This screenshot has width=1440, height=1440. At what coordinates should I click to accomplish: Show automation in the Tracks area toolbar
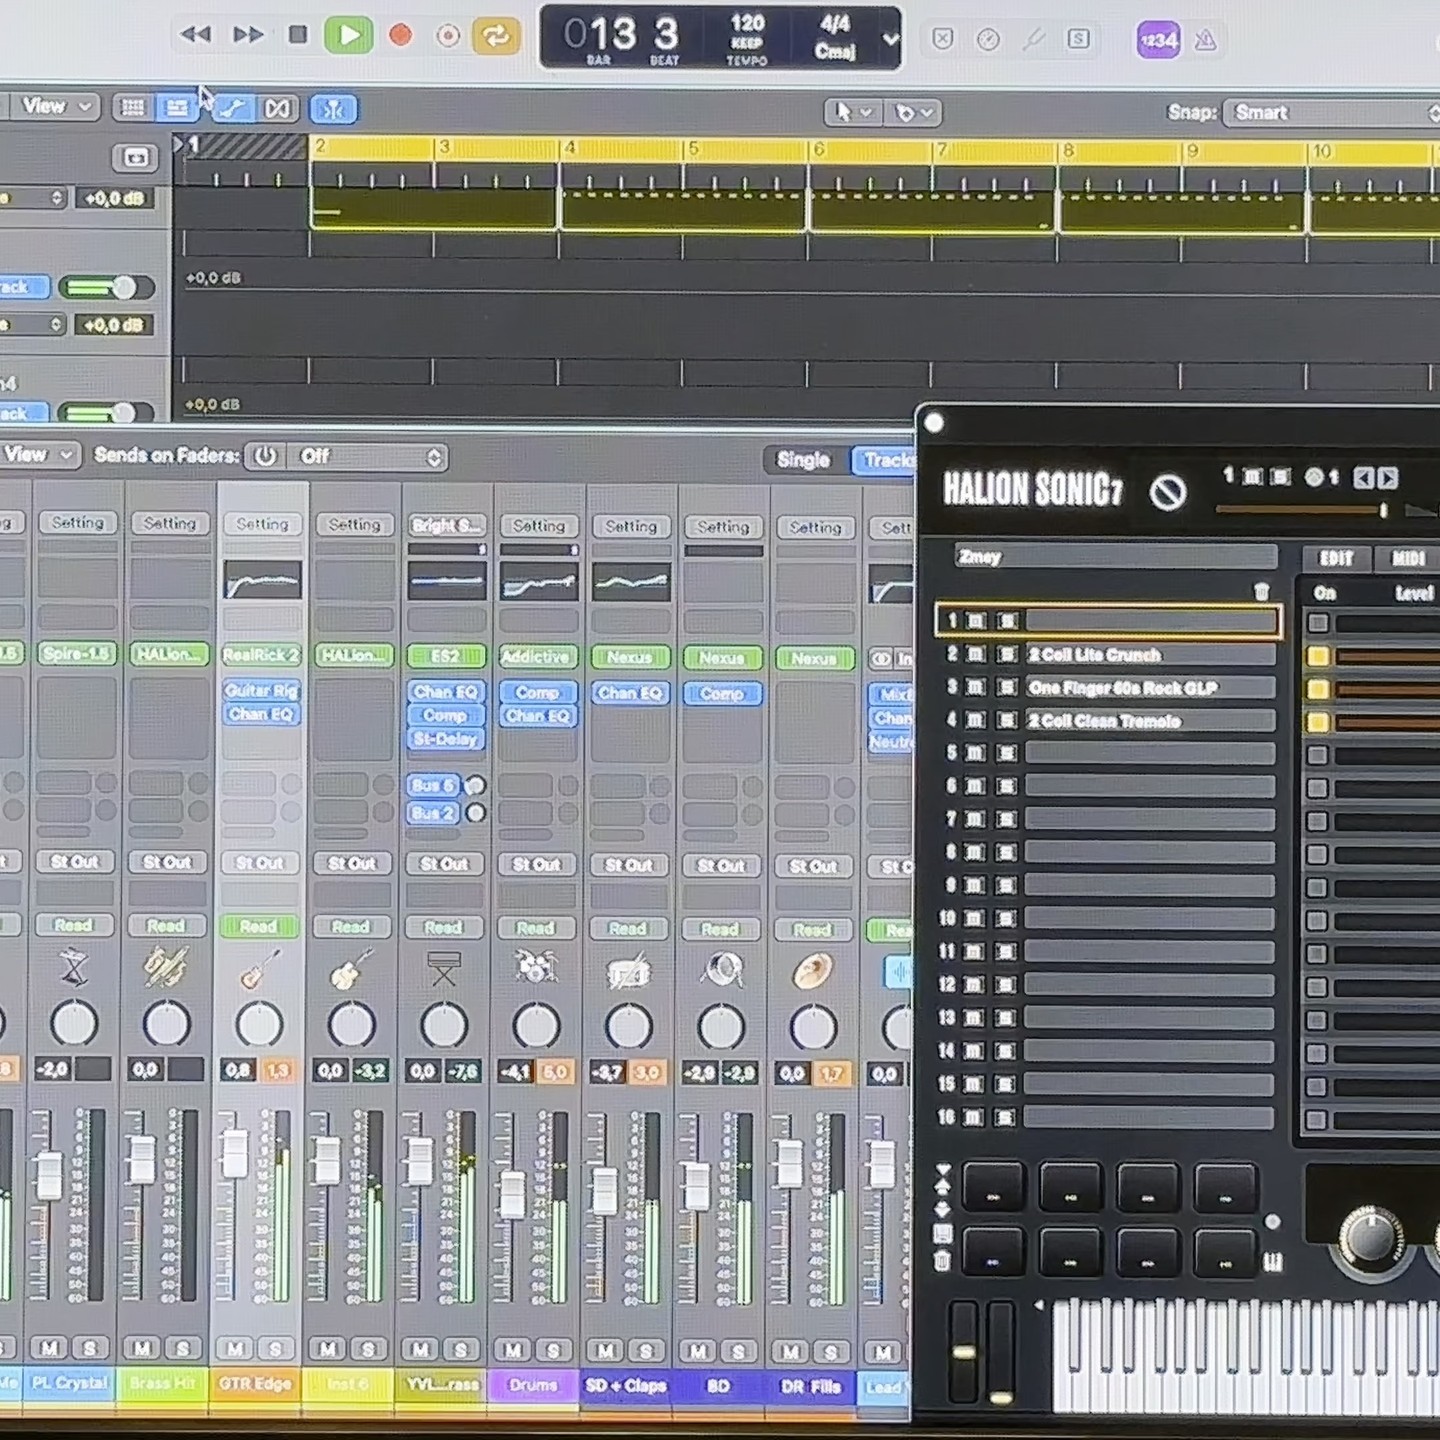point(231,108)
